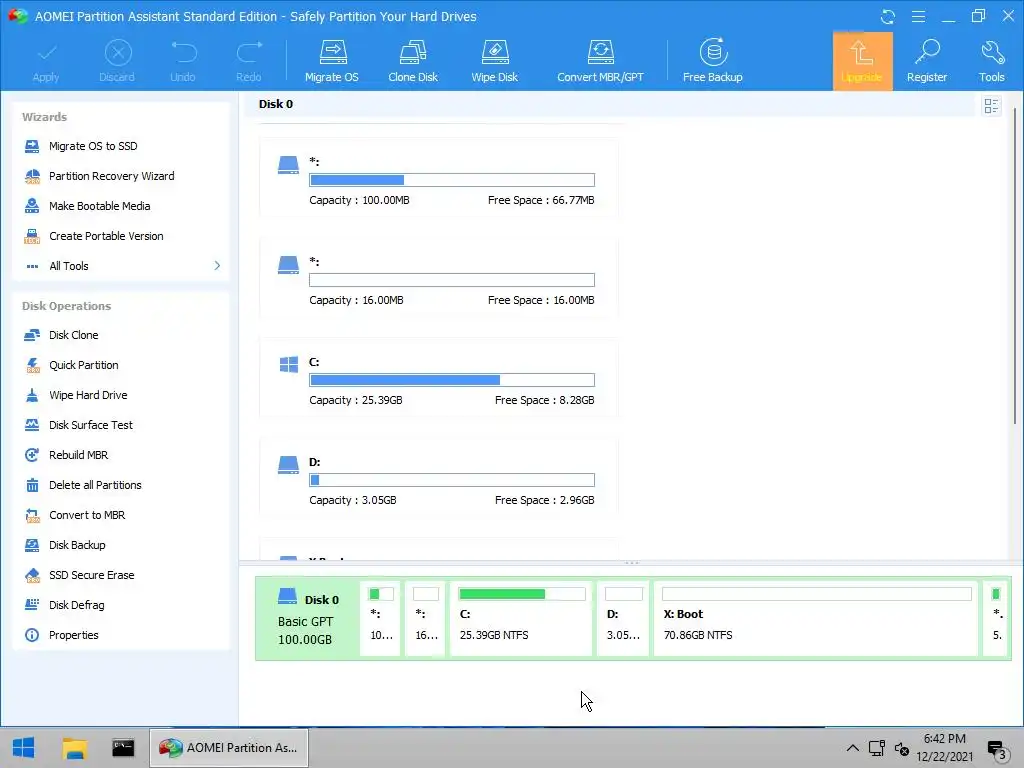Expand the All Tools submenu arrow
Screen dimensions: 1024x768
coord(217,266)
